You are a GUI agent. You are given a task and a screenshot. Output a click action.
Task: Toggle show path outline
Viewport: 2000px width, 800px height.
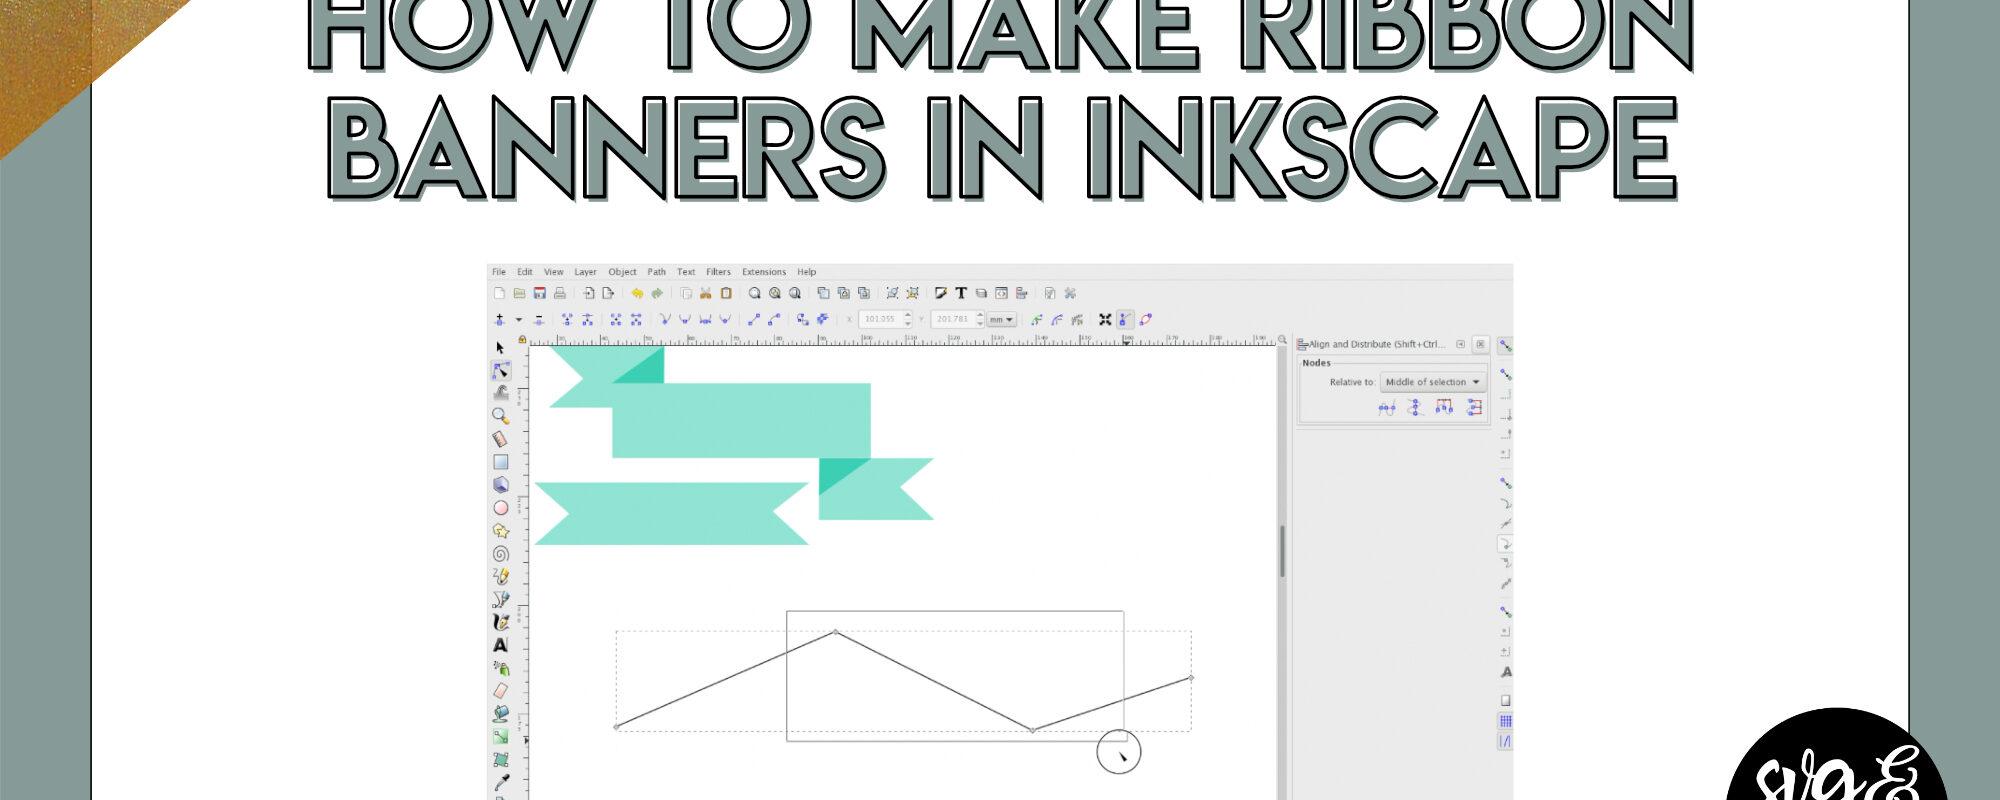[1146, 319]
